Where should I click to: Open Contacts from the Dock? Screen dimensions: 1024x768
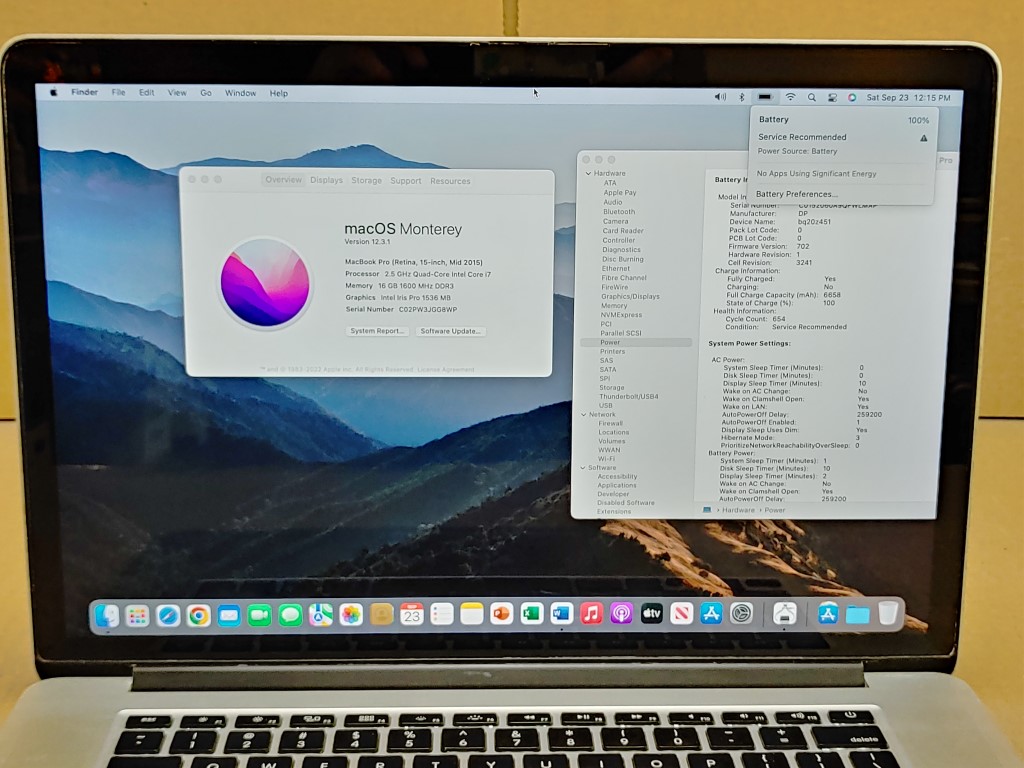pyautogui.click(x=381, y=615)
